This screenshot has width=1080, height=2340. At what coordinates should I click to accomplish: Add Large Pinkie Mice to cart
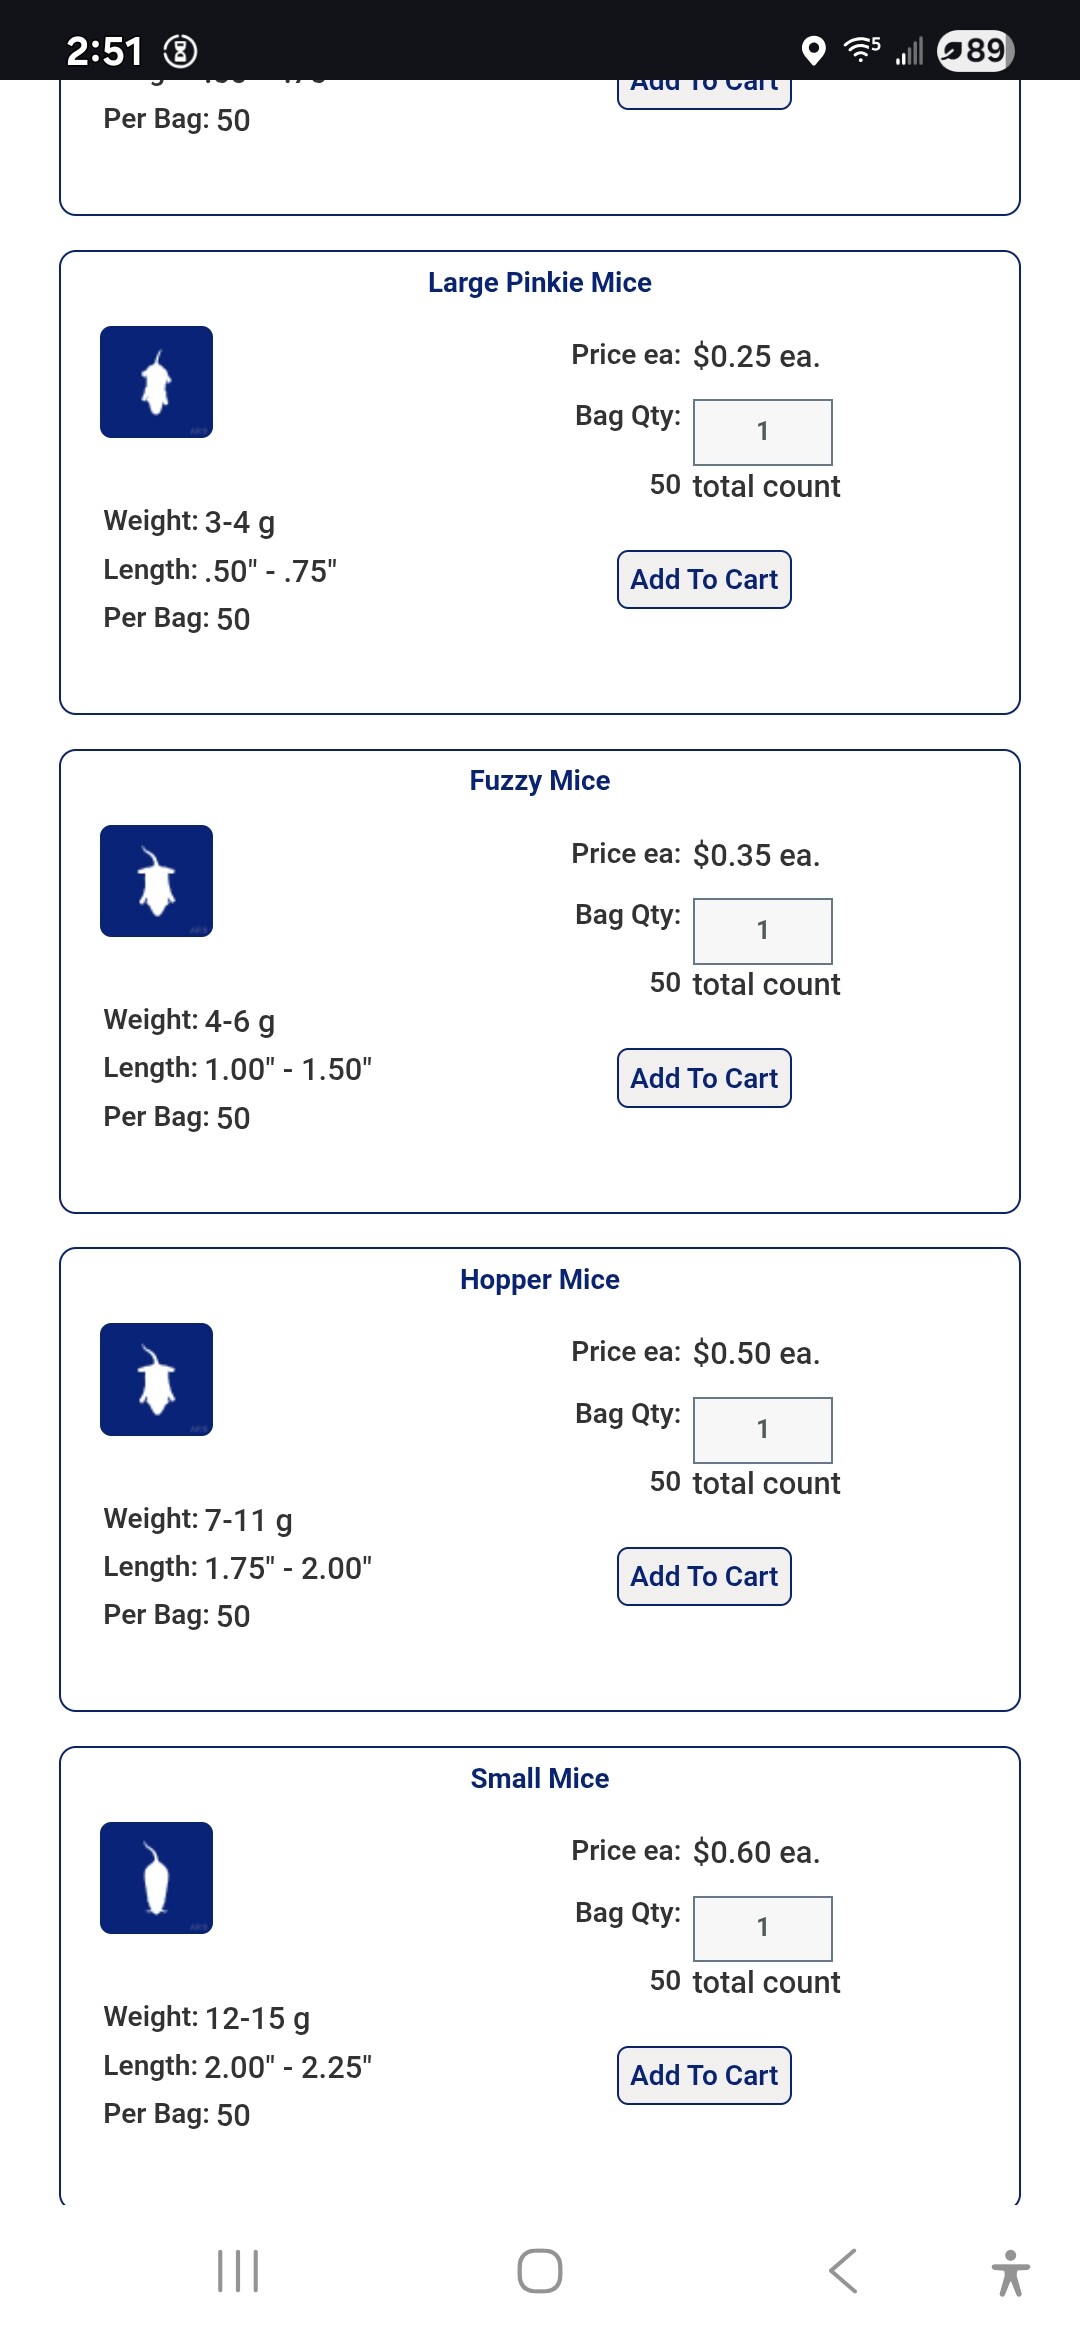(x=704, y=579)
